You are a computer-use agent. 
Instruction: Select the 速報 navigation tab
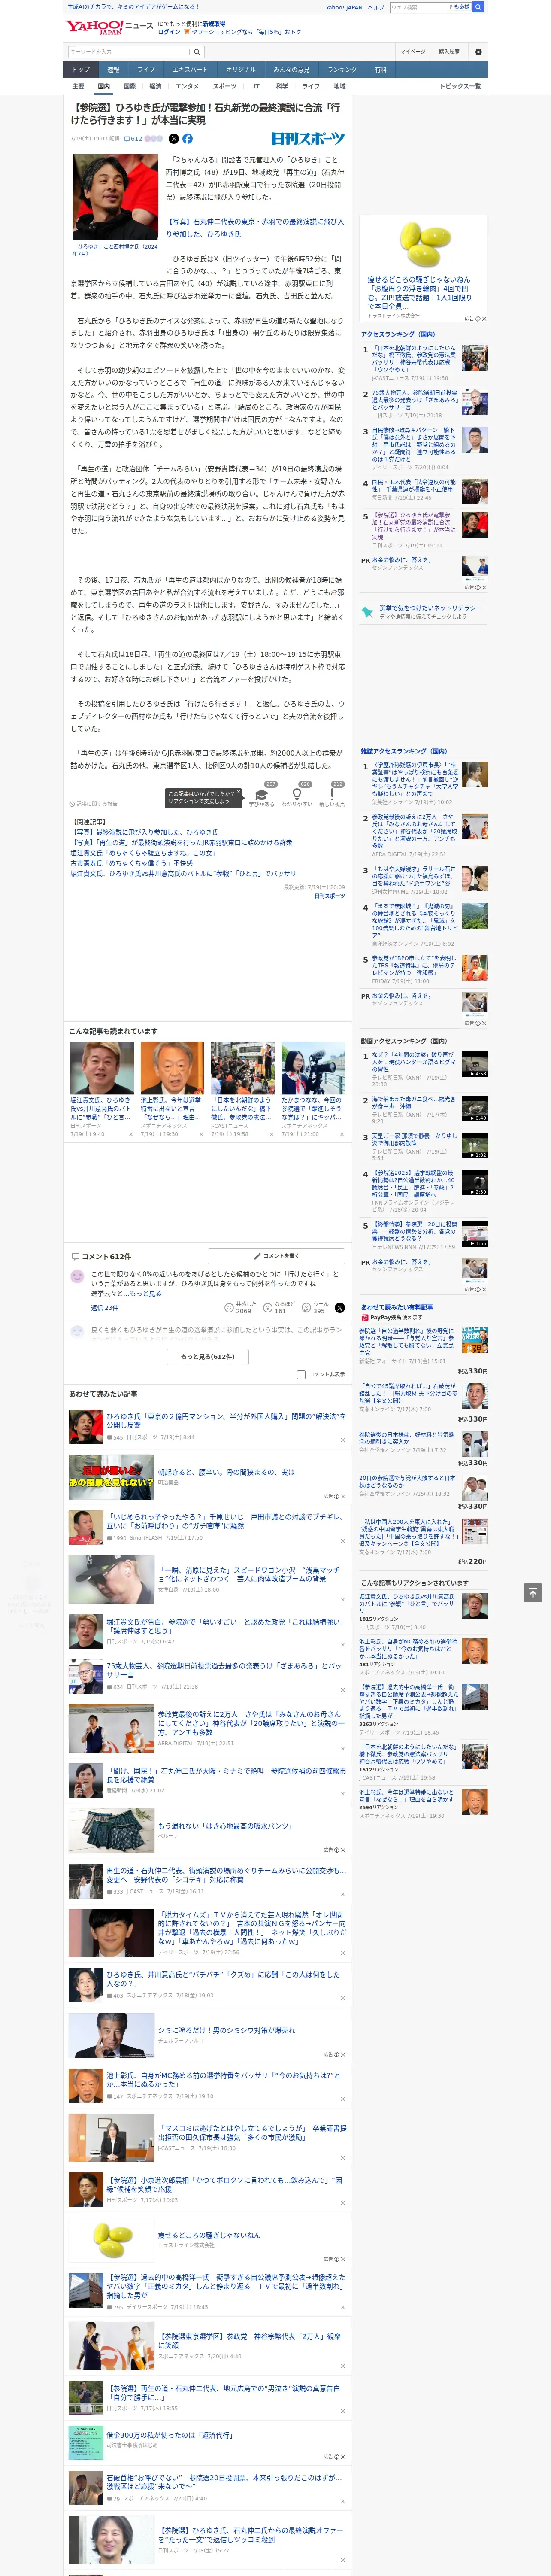[113, 69]
